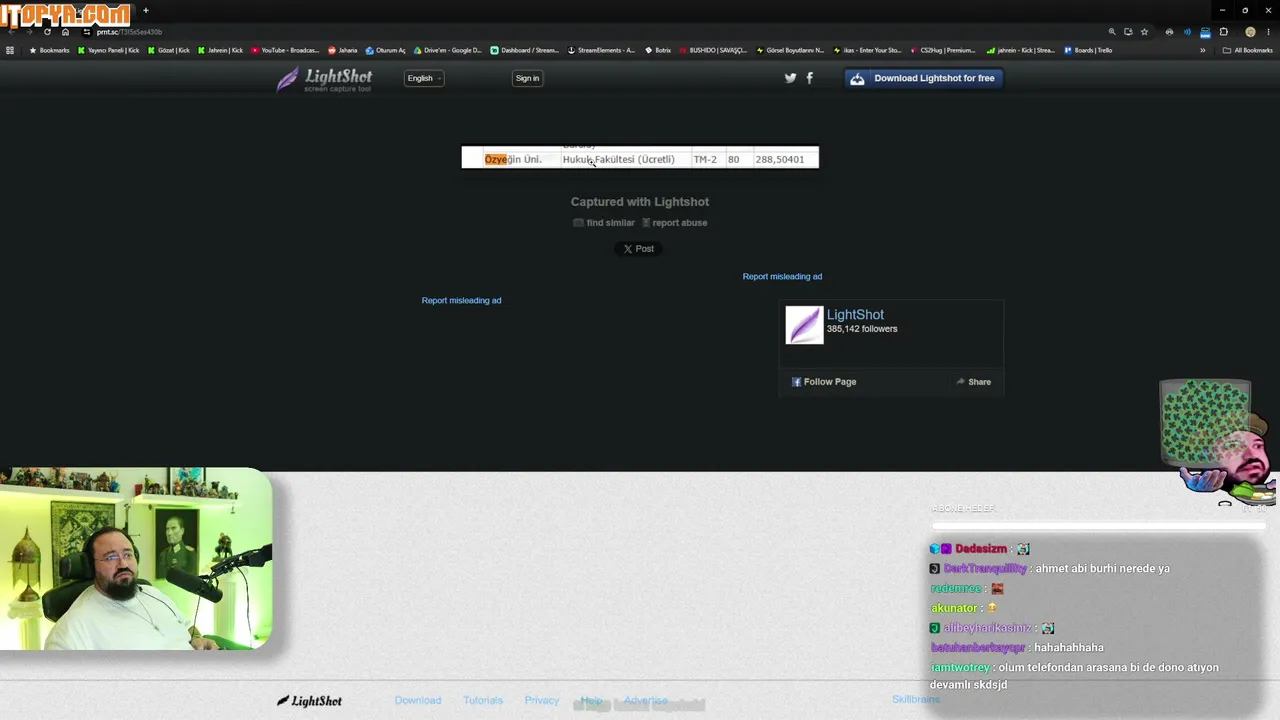Click the Share button in Facebook widget
Image resolution: width=1280 pixels, height=720 pixels.
point(973,382)
